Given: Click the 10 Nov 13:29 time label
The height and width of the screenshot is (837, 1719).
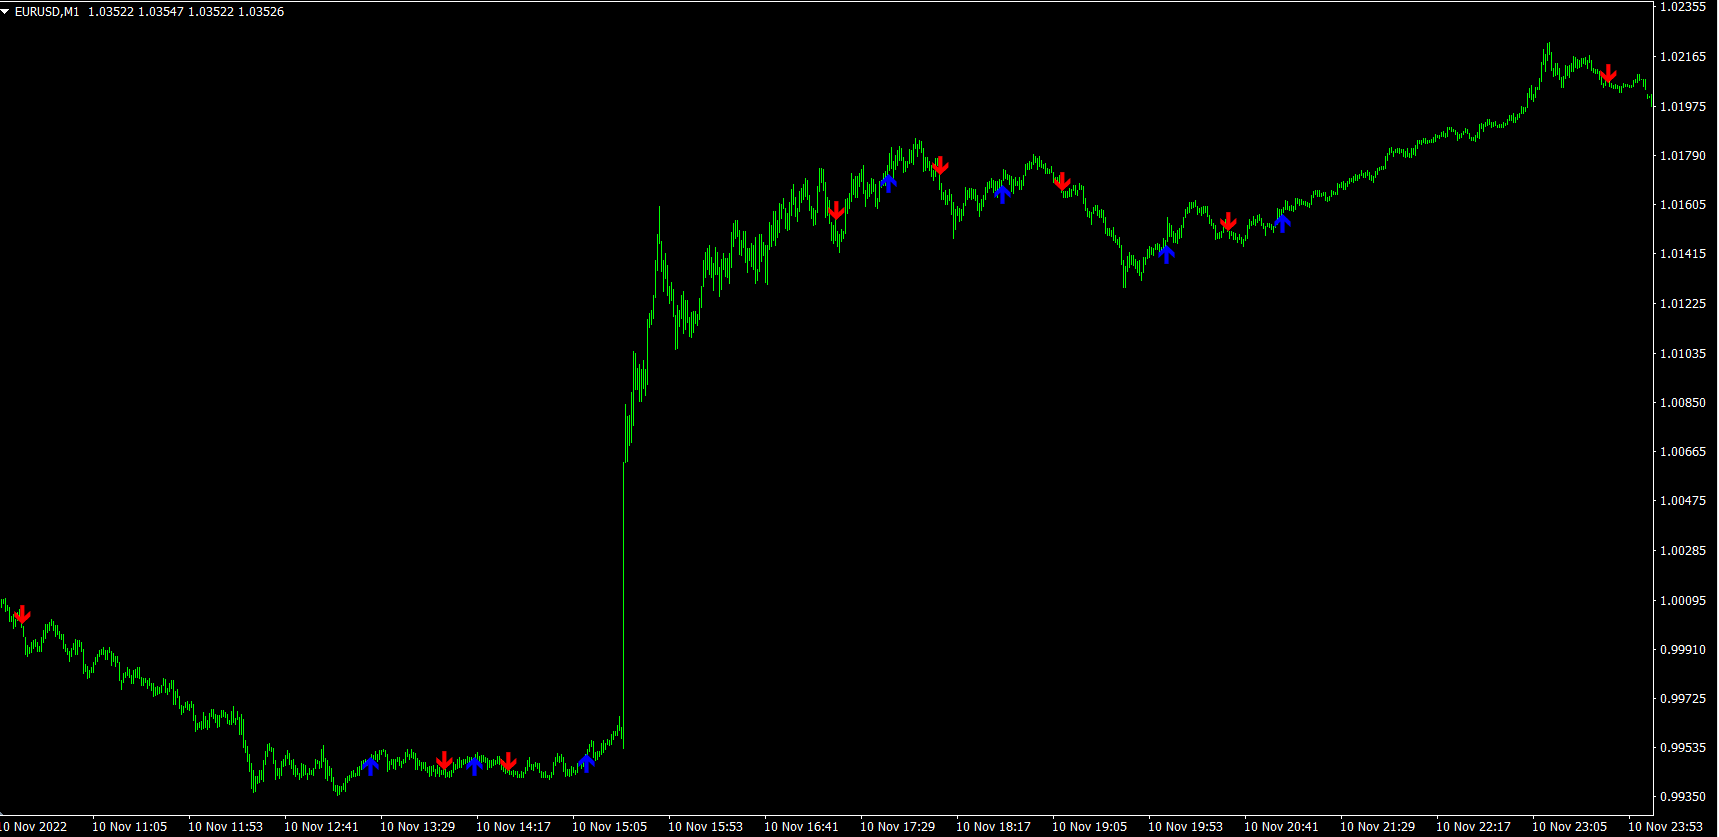Looking at the screenshot, I should pyautogui.click(x=418, y=827).
